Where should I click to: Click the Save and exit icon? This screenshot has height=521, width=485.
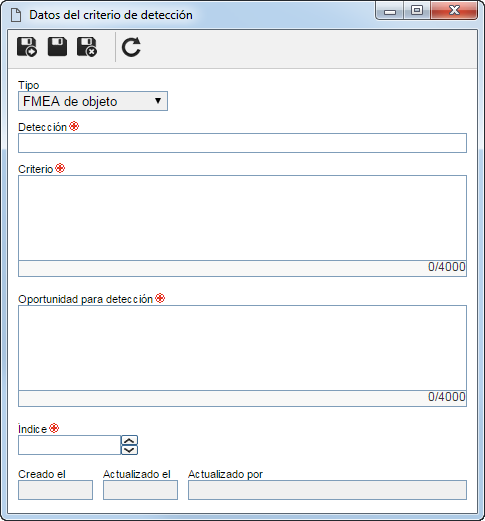click(87, 47)
